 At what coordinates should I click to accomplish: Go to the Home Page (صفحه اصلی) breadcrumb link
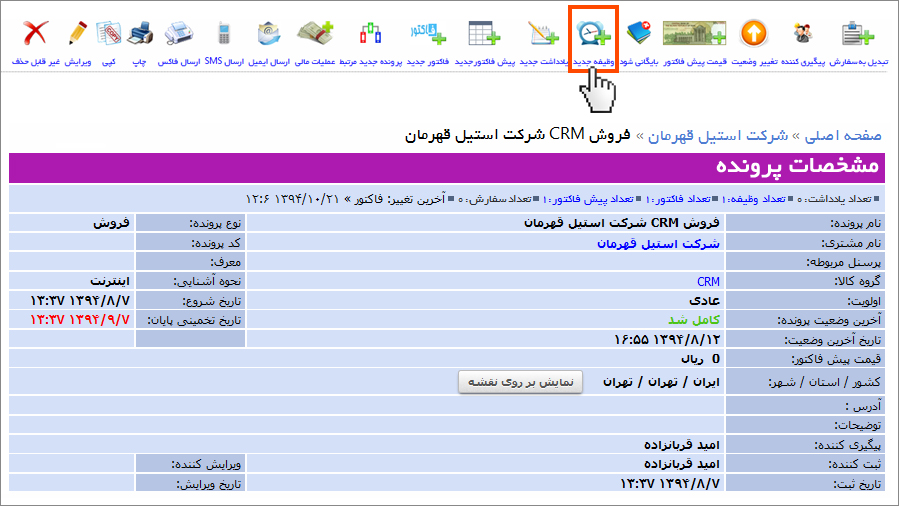[x=843, y=135]
